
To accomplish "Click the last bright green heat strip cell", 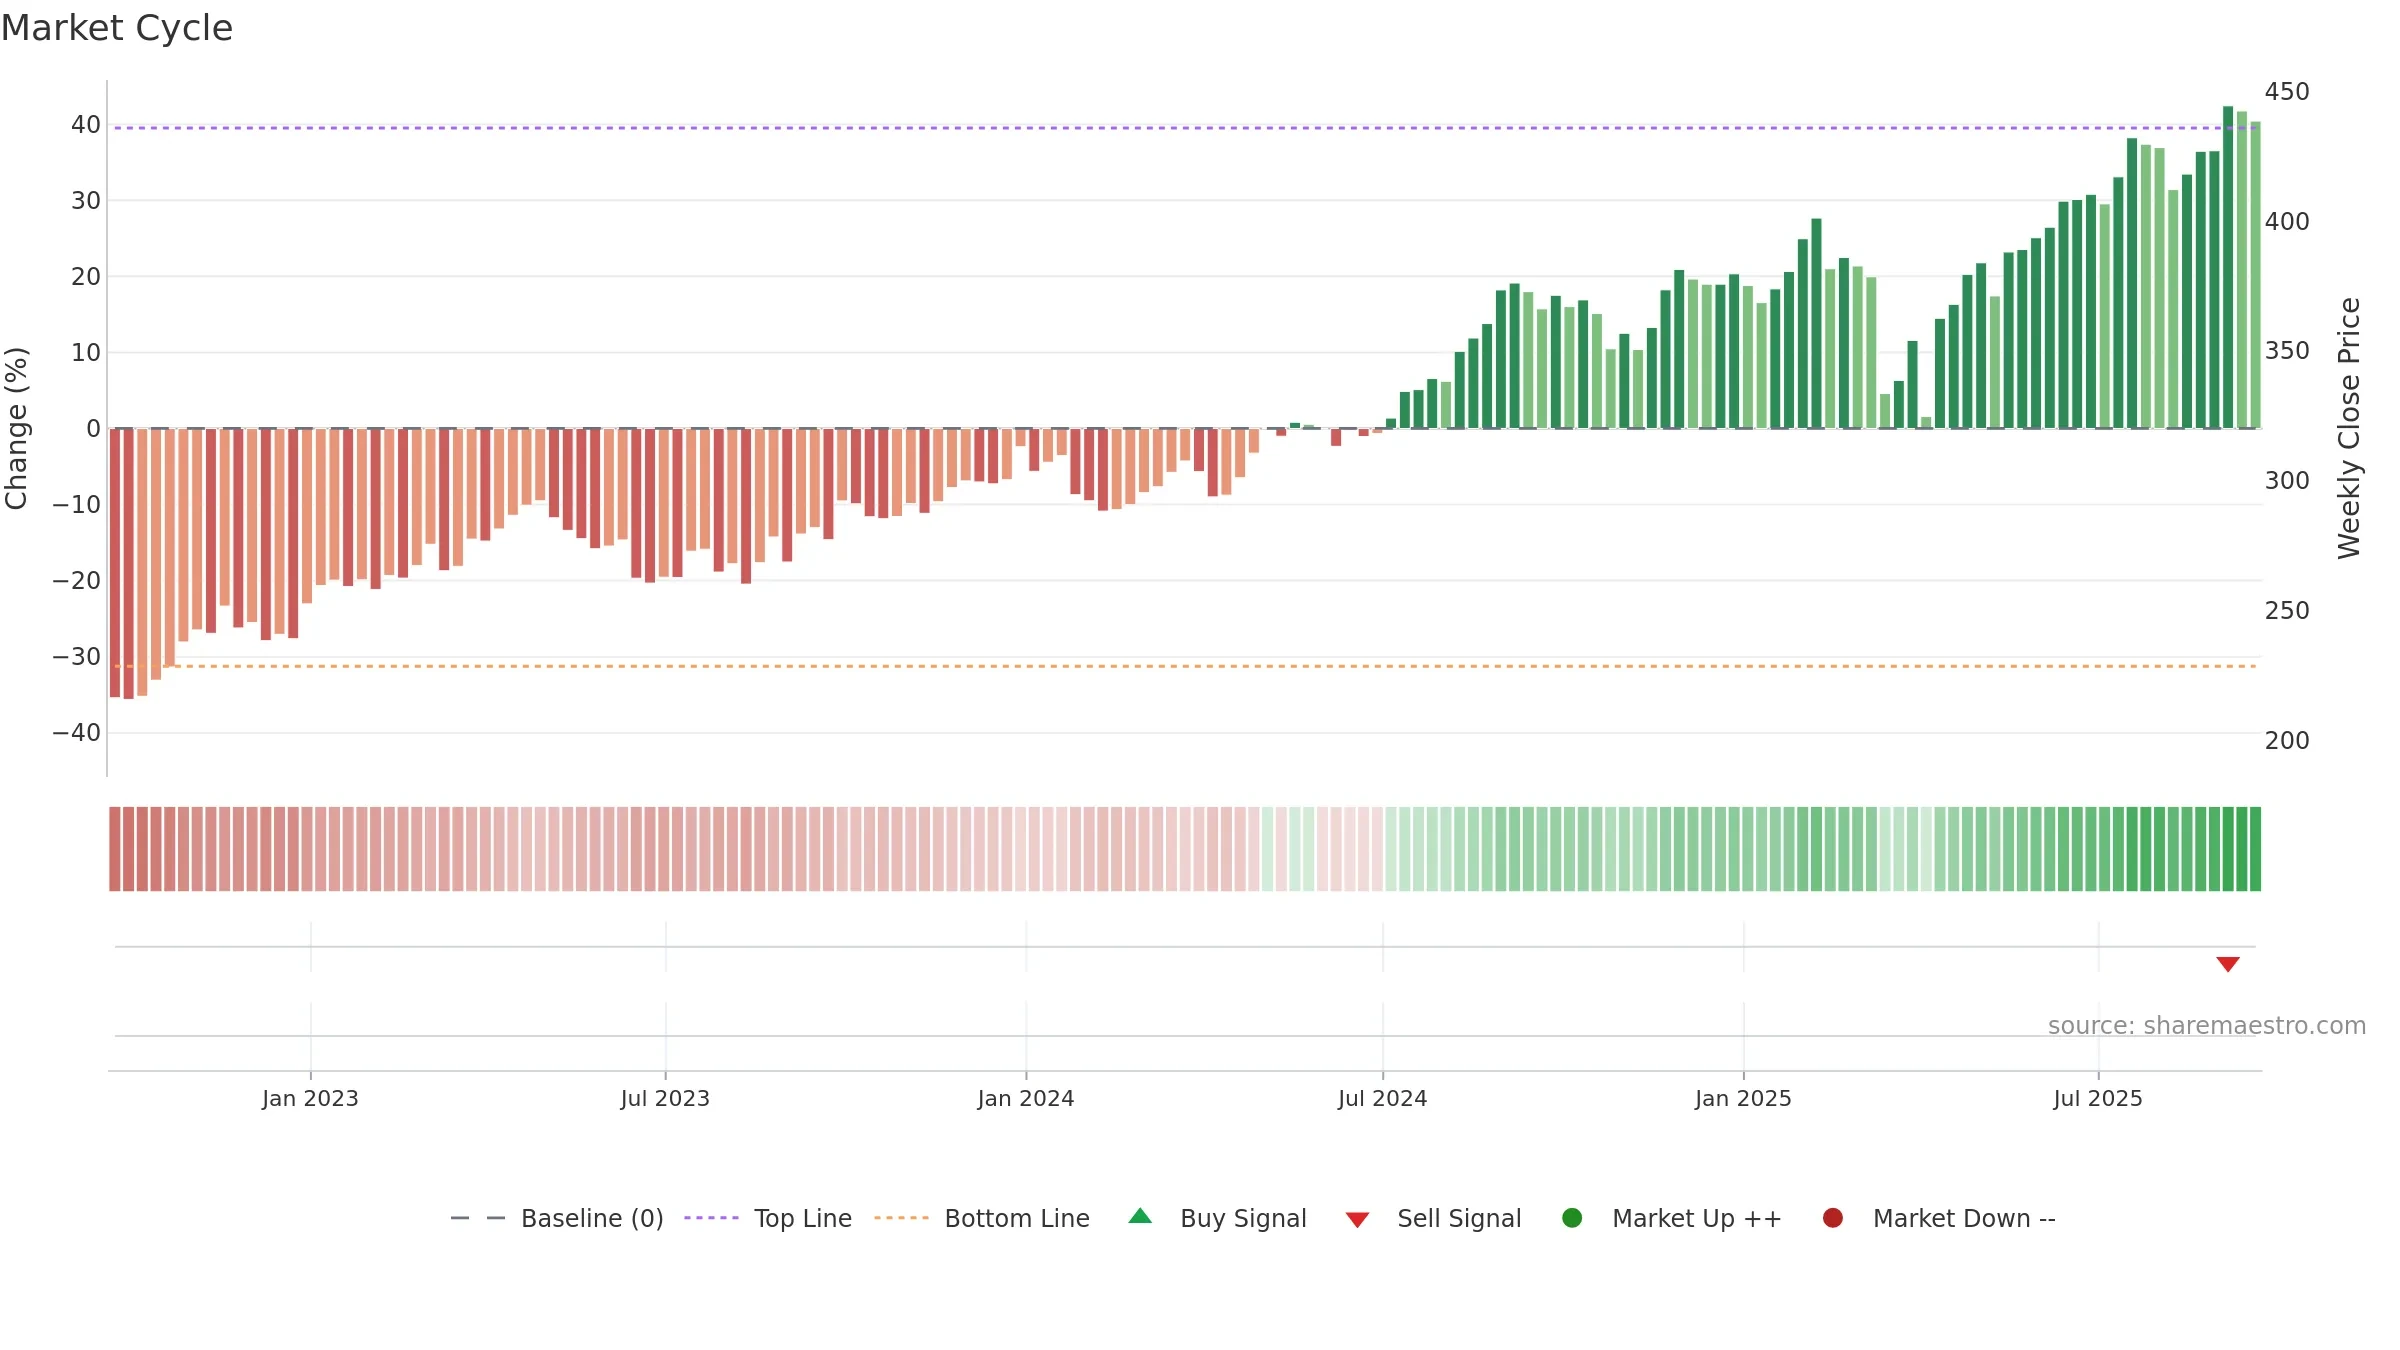I will [x=2255, y=849].
